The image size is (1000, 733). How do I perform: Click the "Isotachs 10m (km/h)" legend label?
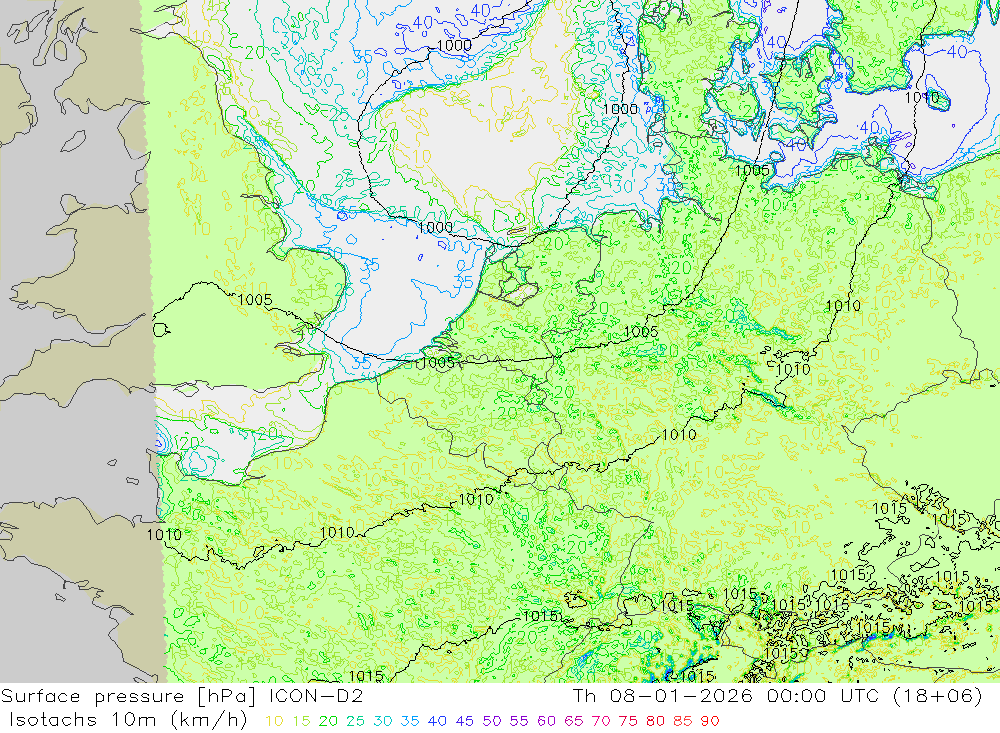coord(128,720)
